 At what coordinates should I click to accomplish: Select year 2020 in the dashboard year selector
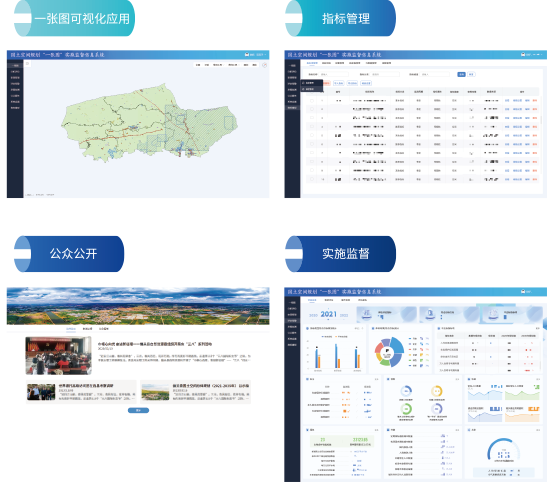tap(313, 315)
